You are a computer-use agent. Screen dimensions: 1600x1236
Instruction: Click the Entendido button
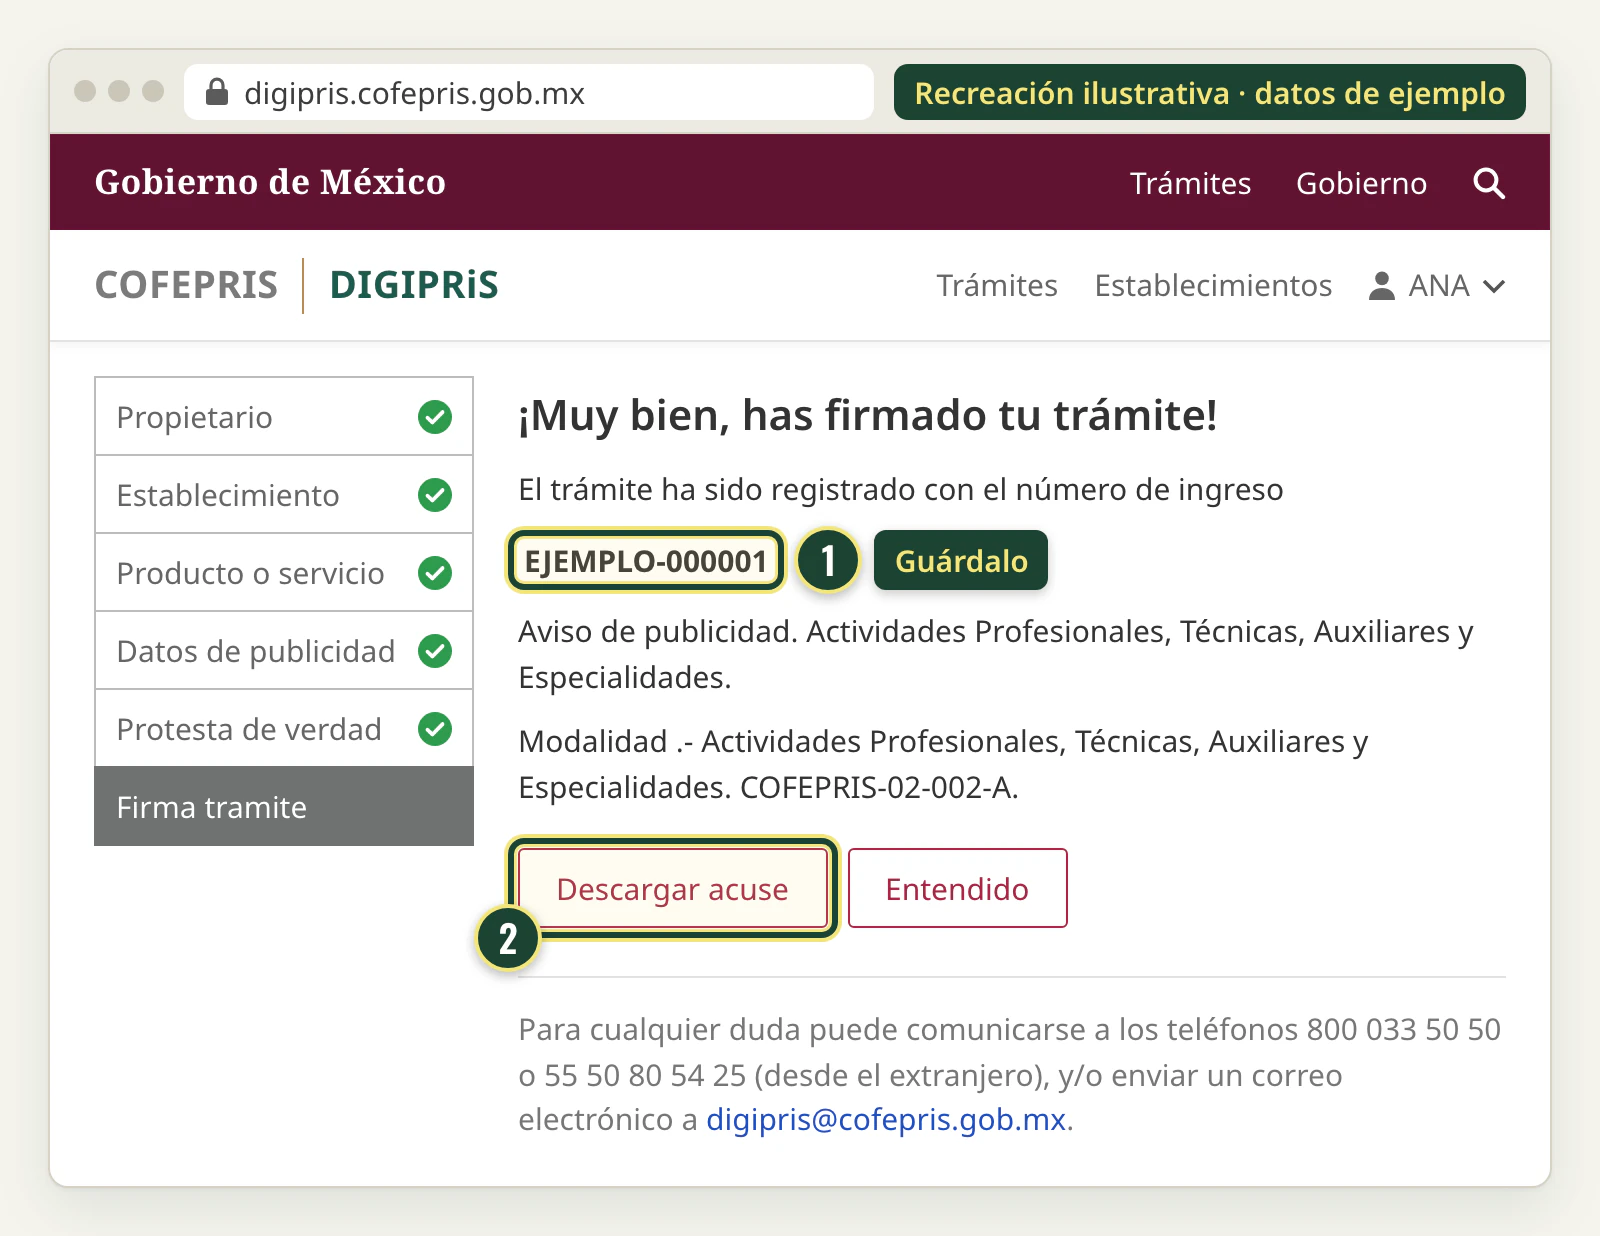point(957,888)
